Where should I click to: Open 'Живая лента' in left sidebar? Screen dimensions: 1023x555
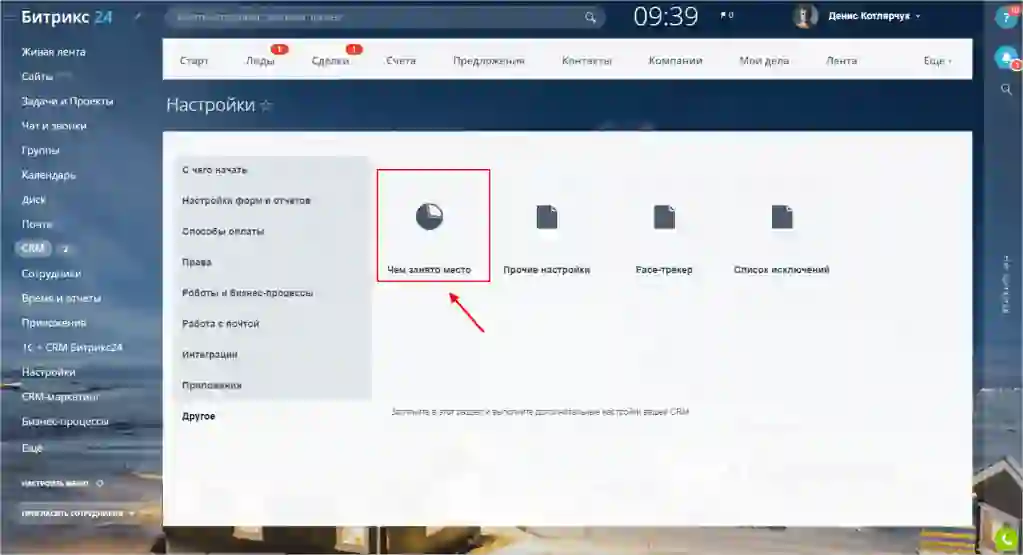[x=53, y=52]
